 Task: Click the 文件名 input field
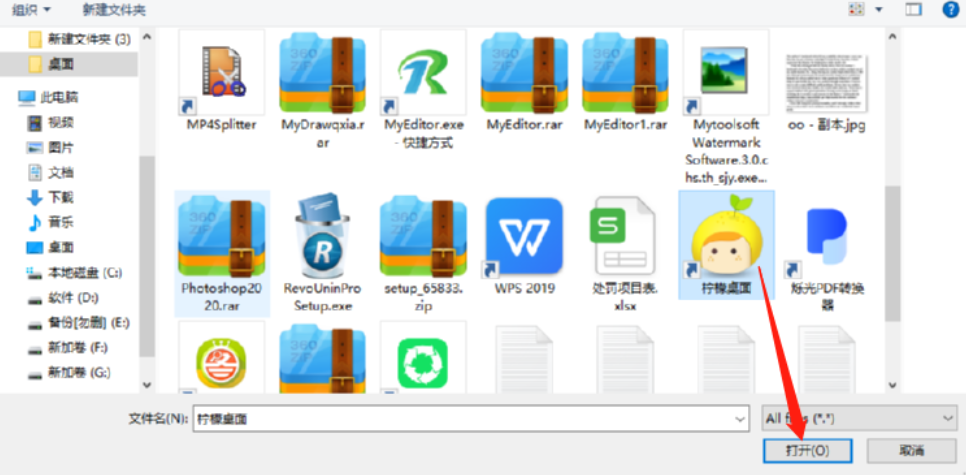click(x=471, y=419)
